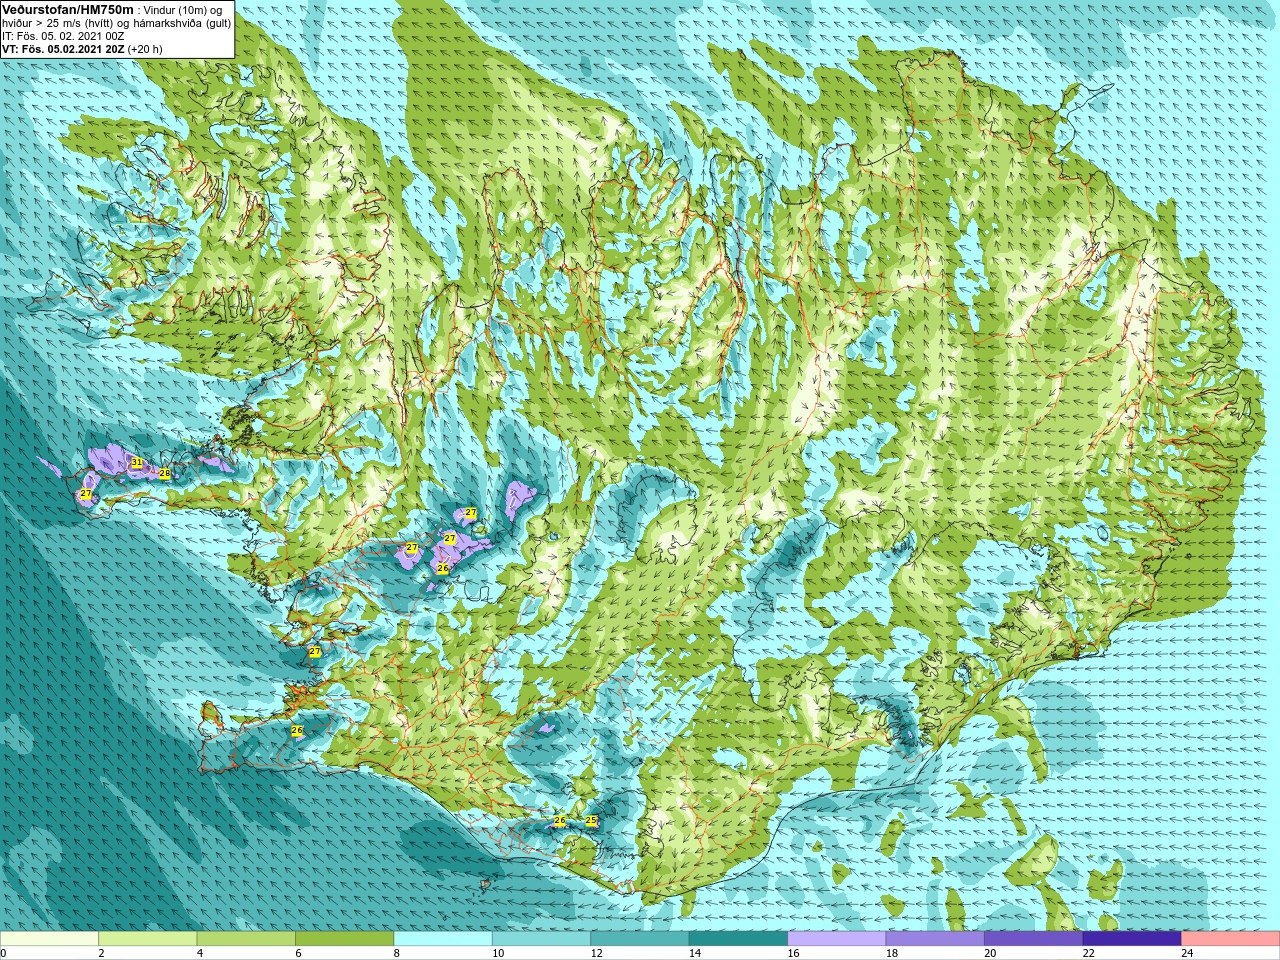
Task: Click the legend scale number 20
Action: (x=990, y=953)
